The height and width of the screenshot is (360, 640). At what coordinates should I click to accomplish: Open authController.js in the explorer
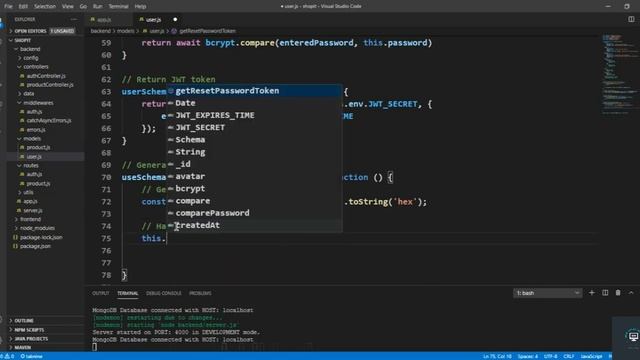(46, 76)
